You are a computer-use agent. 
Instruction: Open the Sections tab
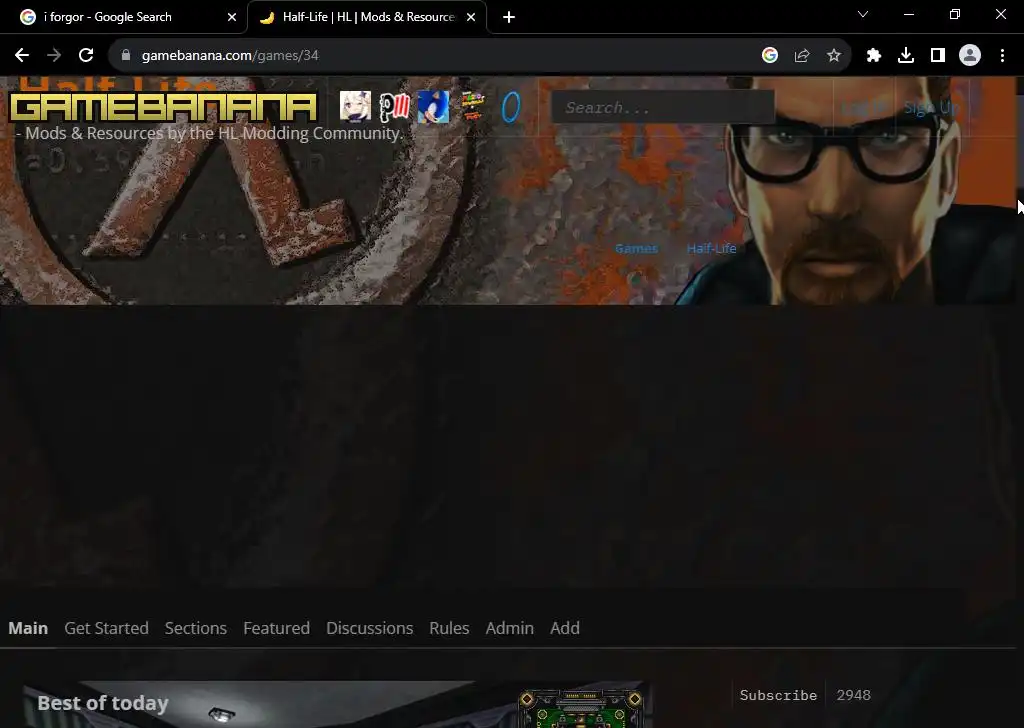pyautogui.click(x=196, y=628)
